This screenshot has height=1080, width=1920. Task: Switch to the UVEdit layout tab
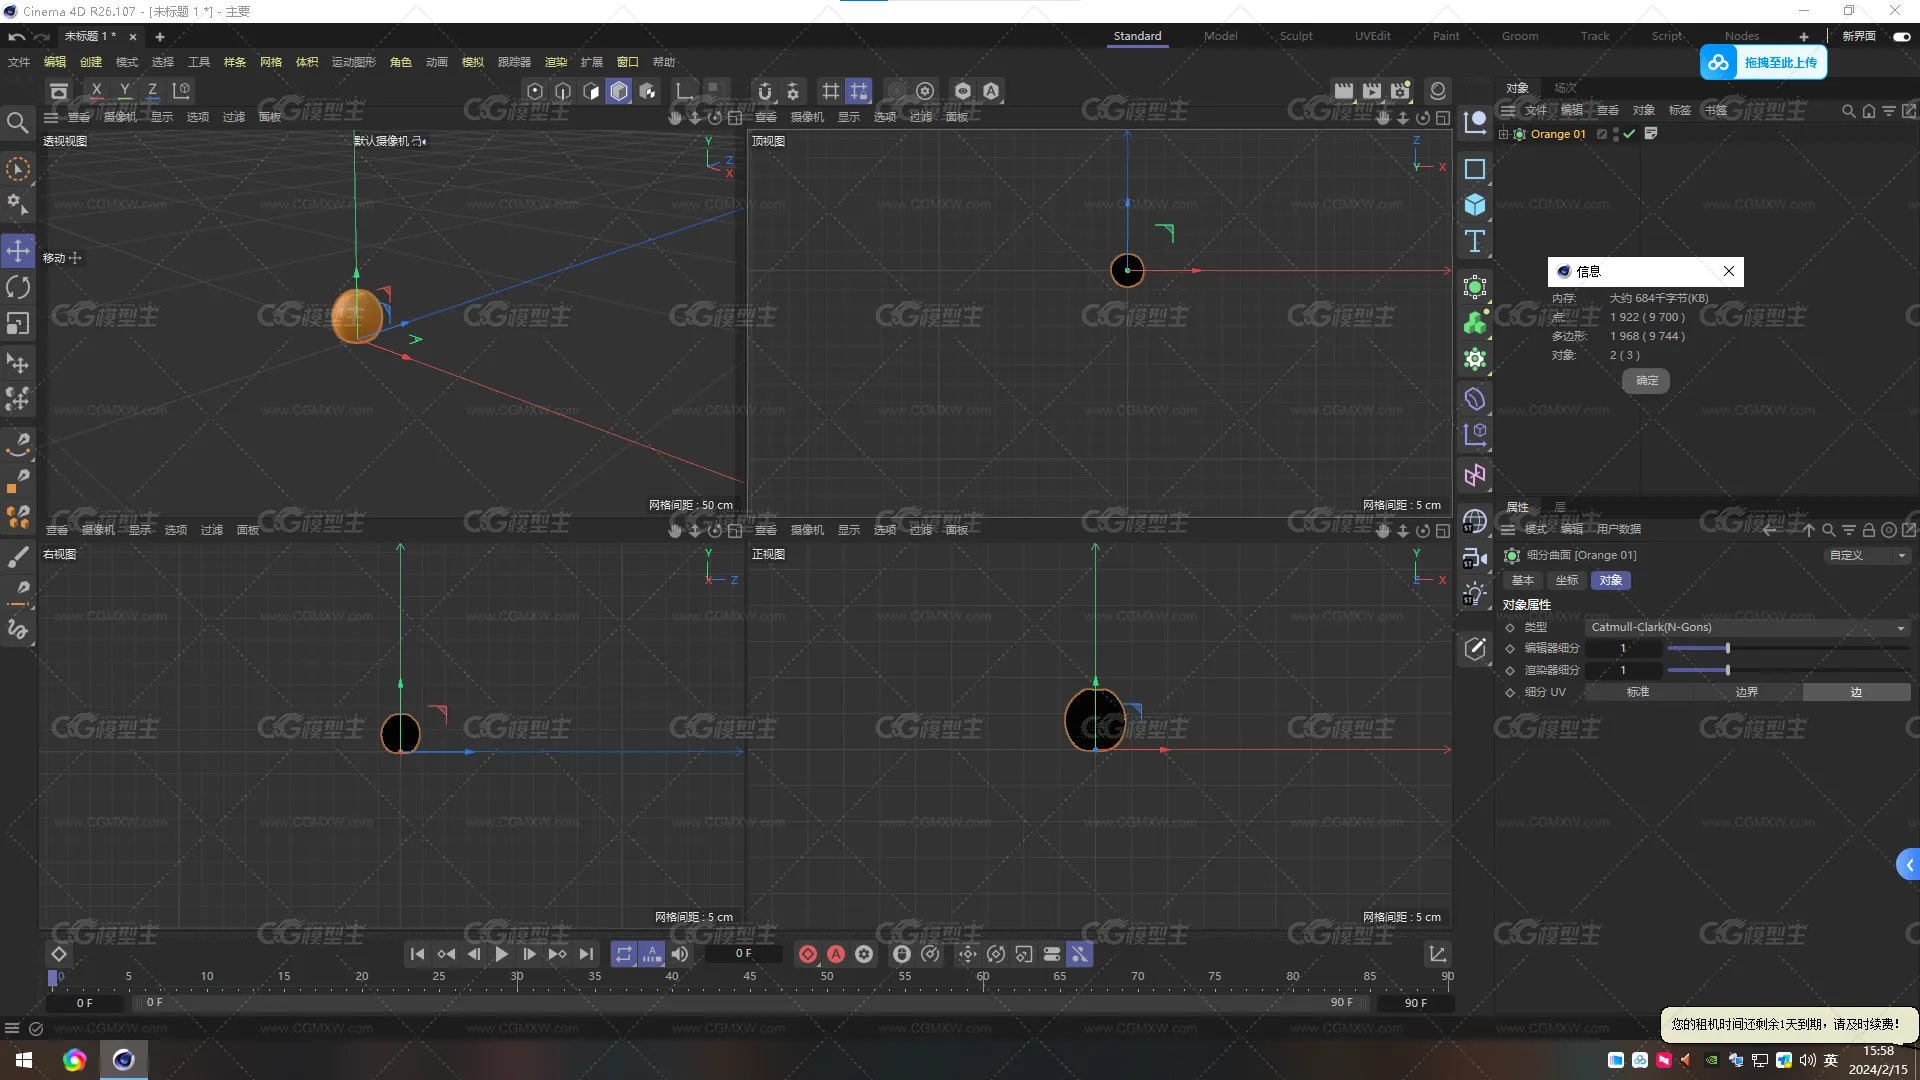click(x=1372, y=36)
